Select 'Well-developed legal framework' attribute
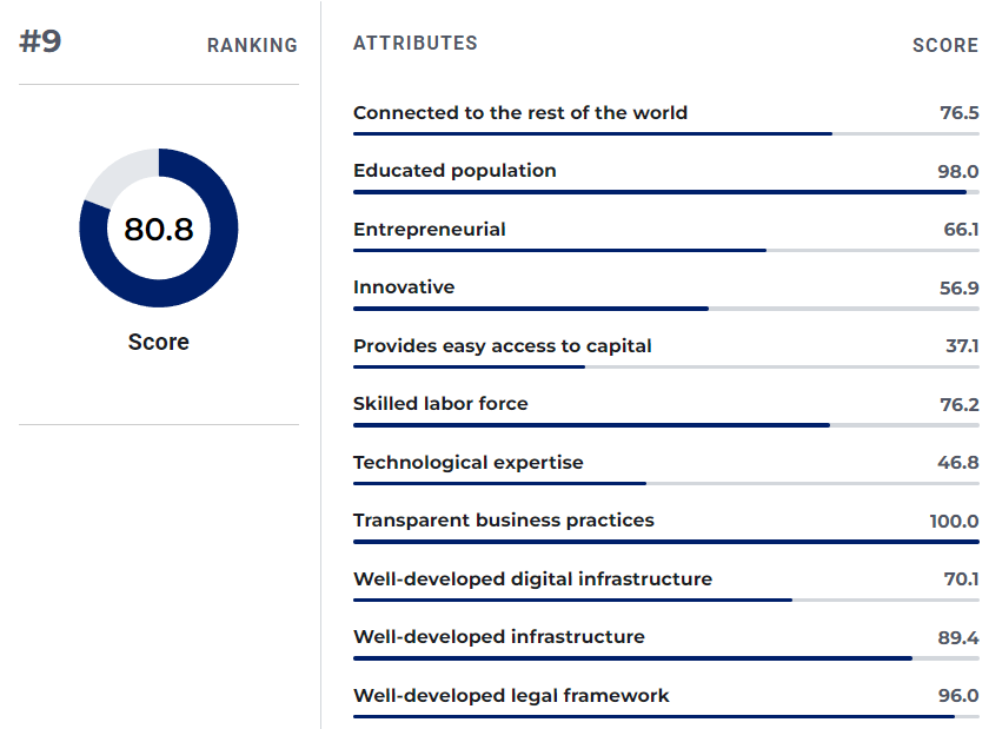This screenshot has height=729, width=997. click(x=511, y=695)
